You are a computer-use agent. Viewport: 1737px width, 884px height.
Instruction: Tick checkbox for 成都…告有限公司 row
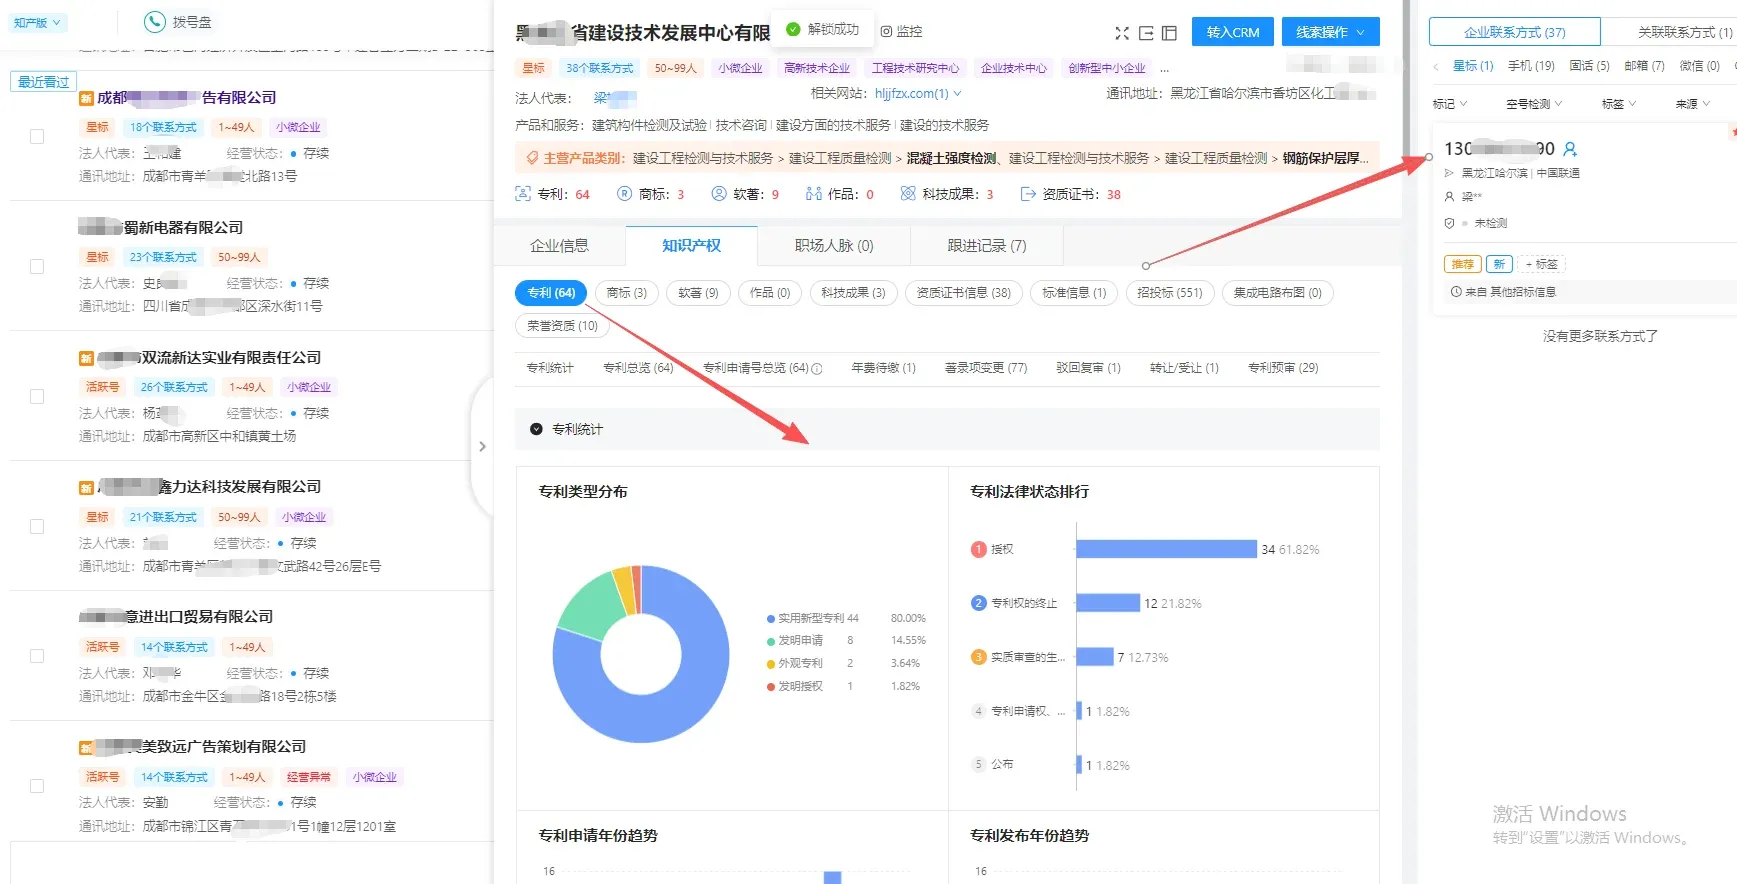tap(37, 137)
